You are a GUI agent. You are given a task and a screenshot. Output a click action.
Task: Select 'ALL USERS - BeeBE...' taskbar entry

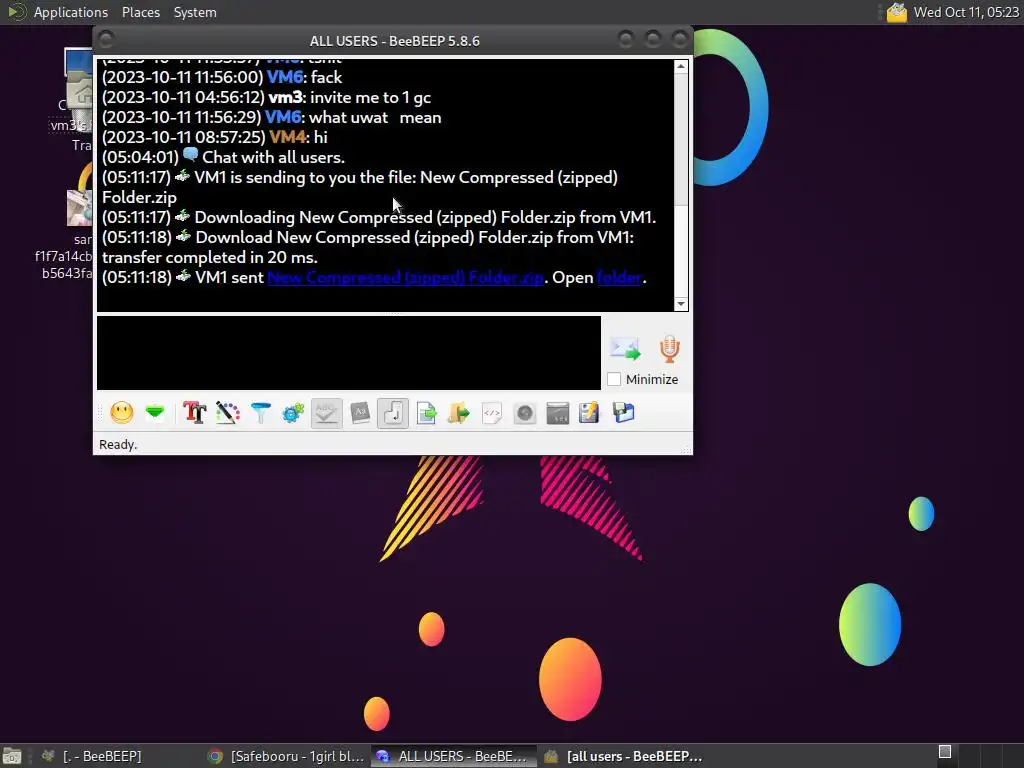coord(453,756)
